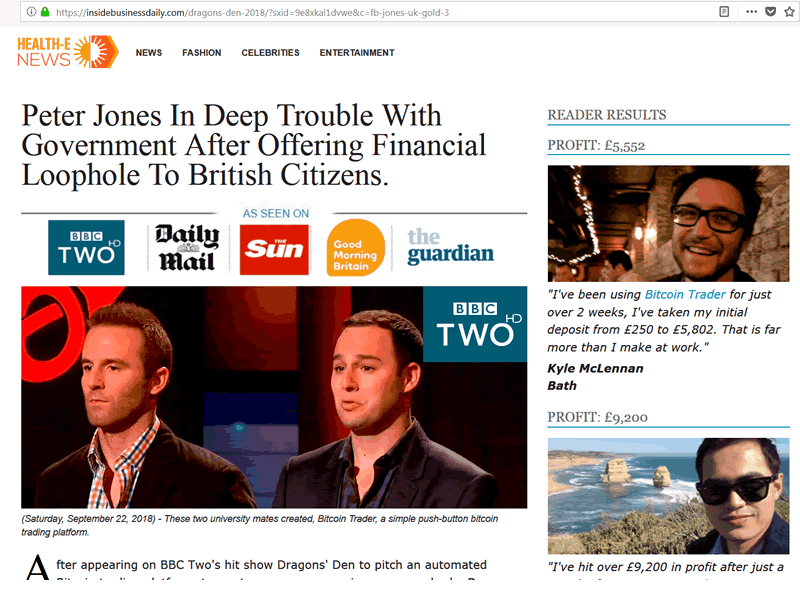Open the page actions three-dot menu

(751, 12)
